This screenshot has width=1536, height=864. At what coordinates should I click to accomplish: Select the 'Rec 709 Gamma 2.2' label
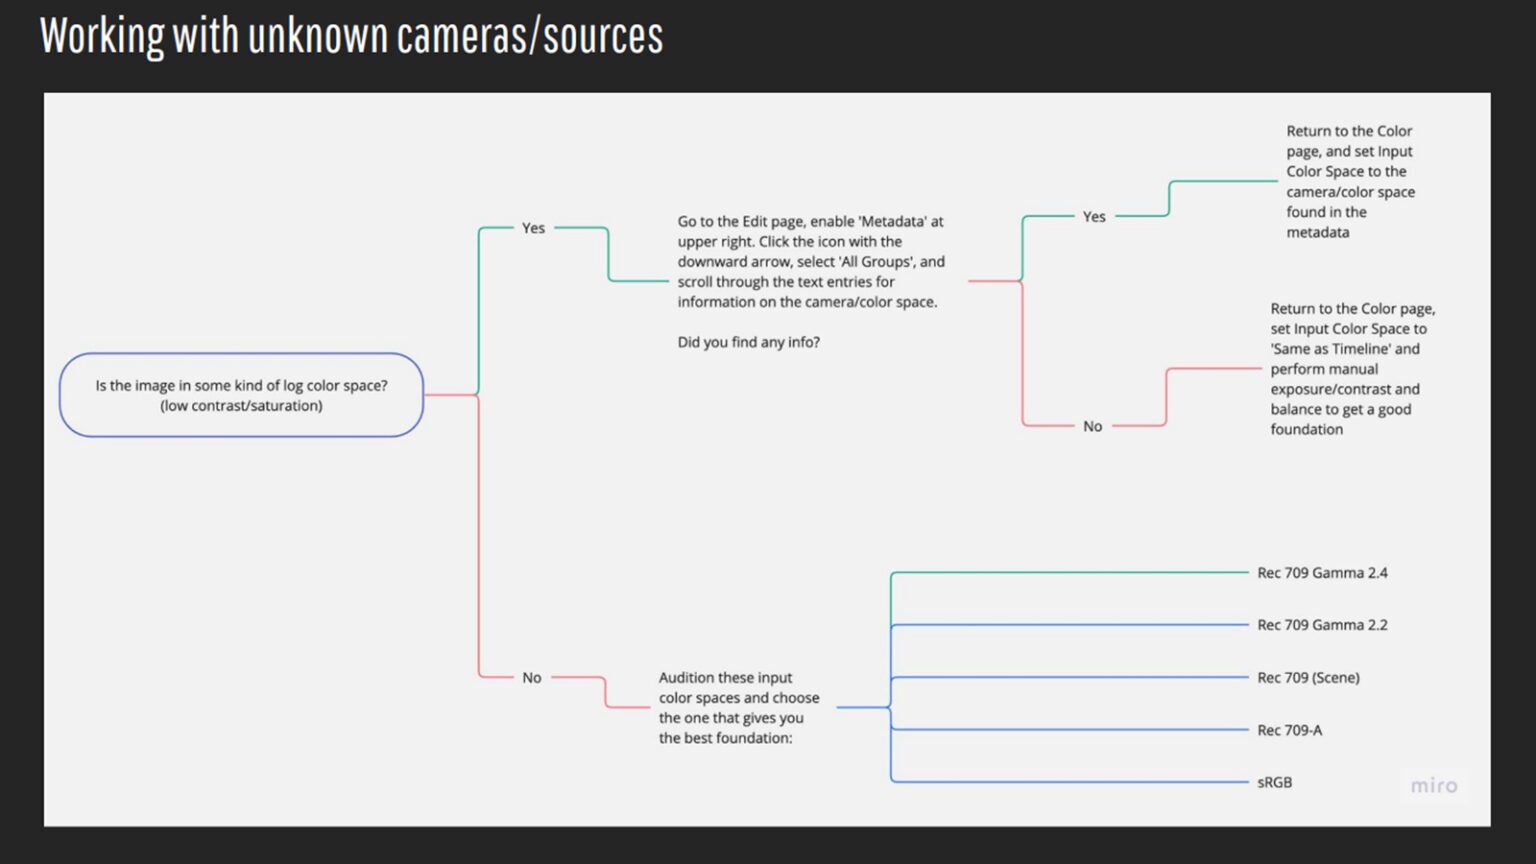pyautogui.click(x=1322, y=624)
